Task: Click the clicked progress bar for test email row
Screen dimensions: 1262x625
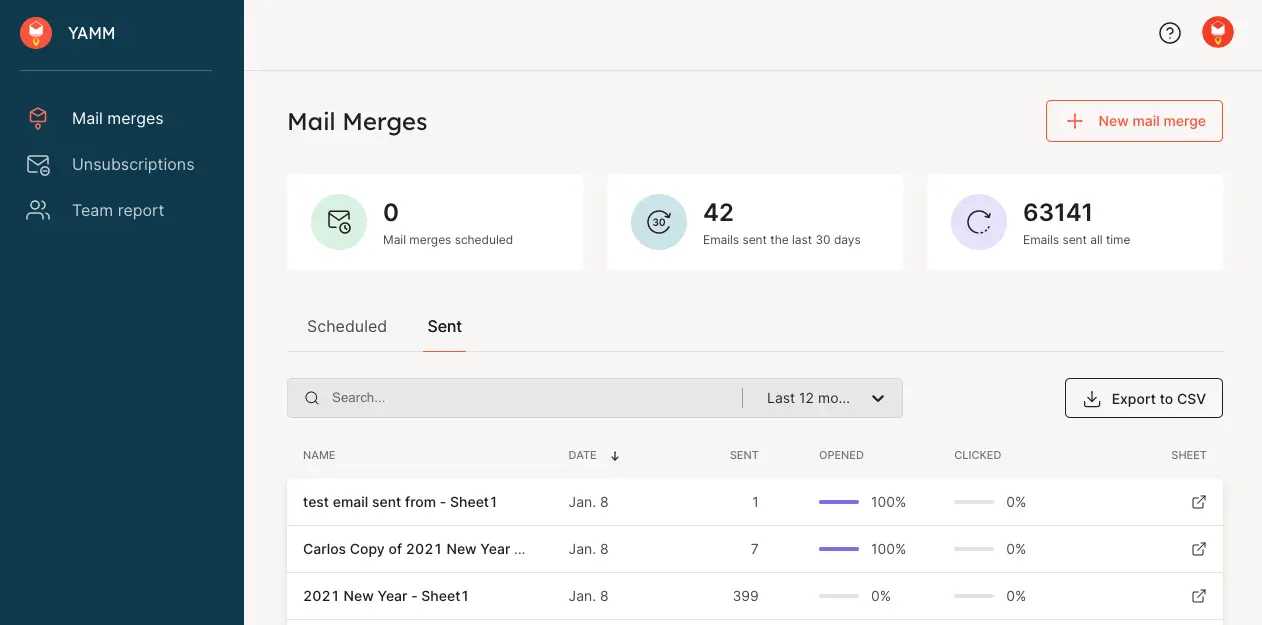Action: 974,502
